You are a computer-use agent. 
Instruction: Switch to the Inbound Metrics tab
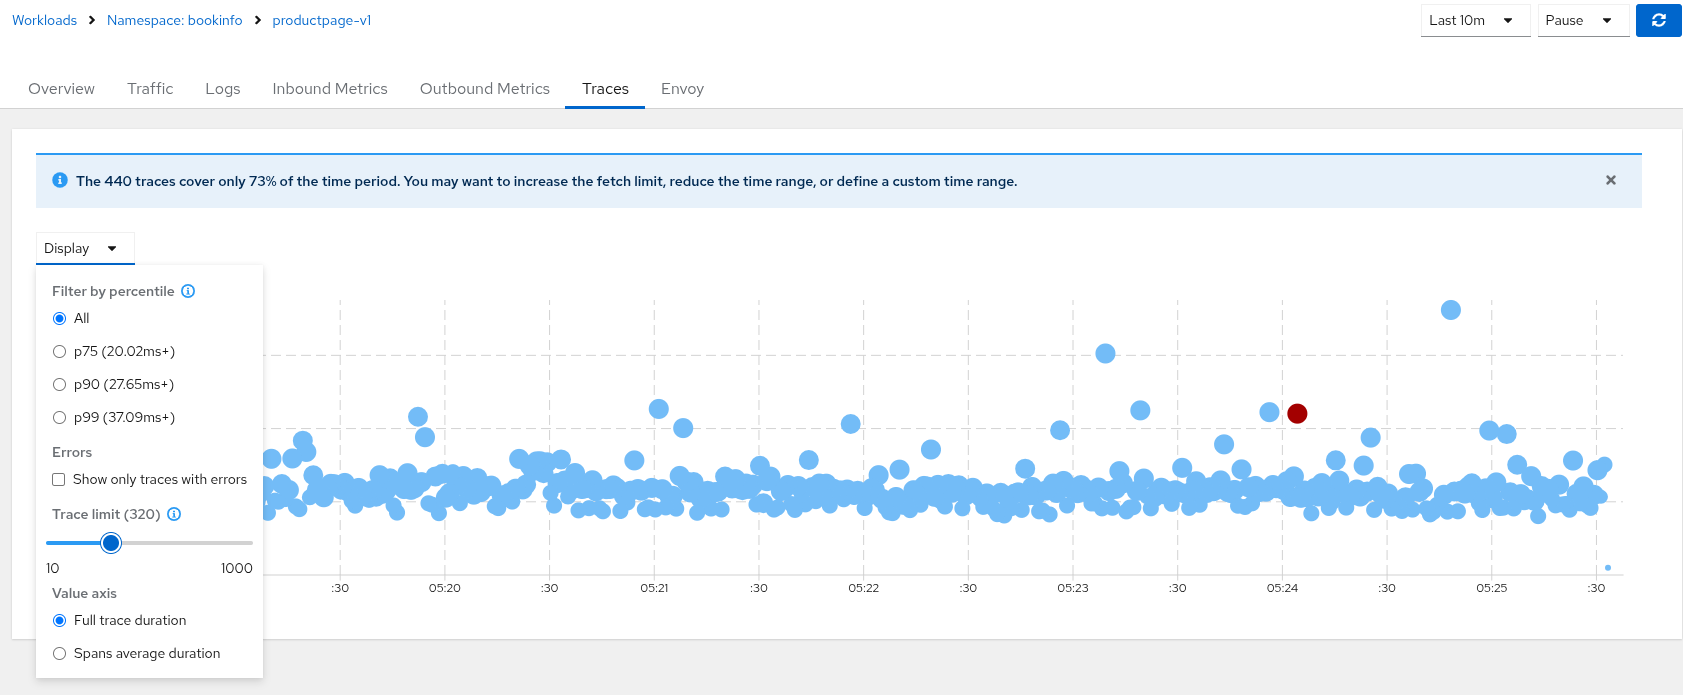click(329, 89)
